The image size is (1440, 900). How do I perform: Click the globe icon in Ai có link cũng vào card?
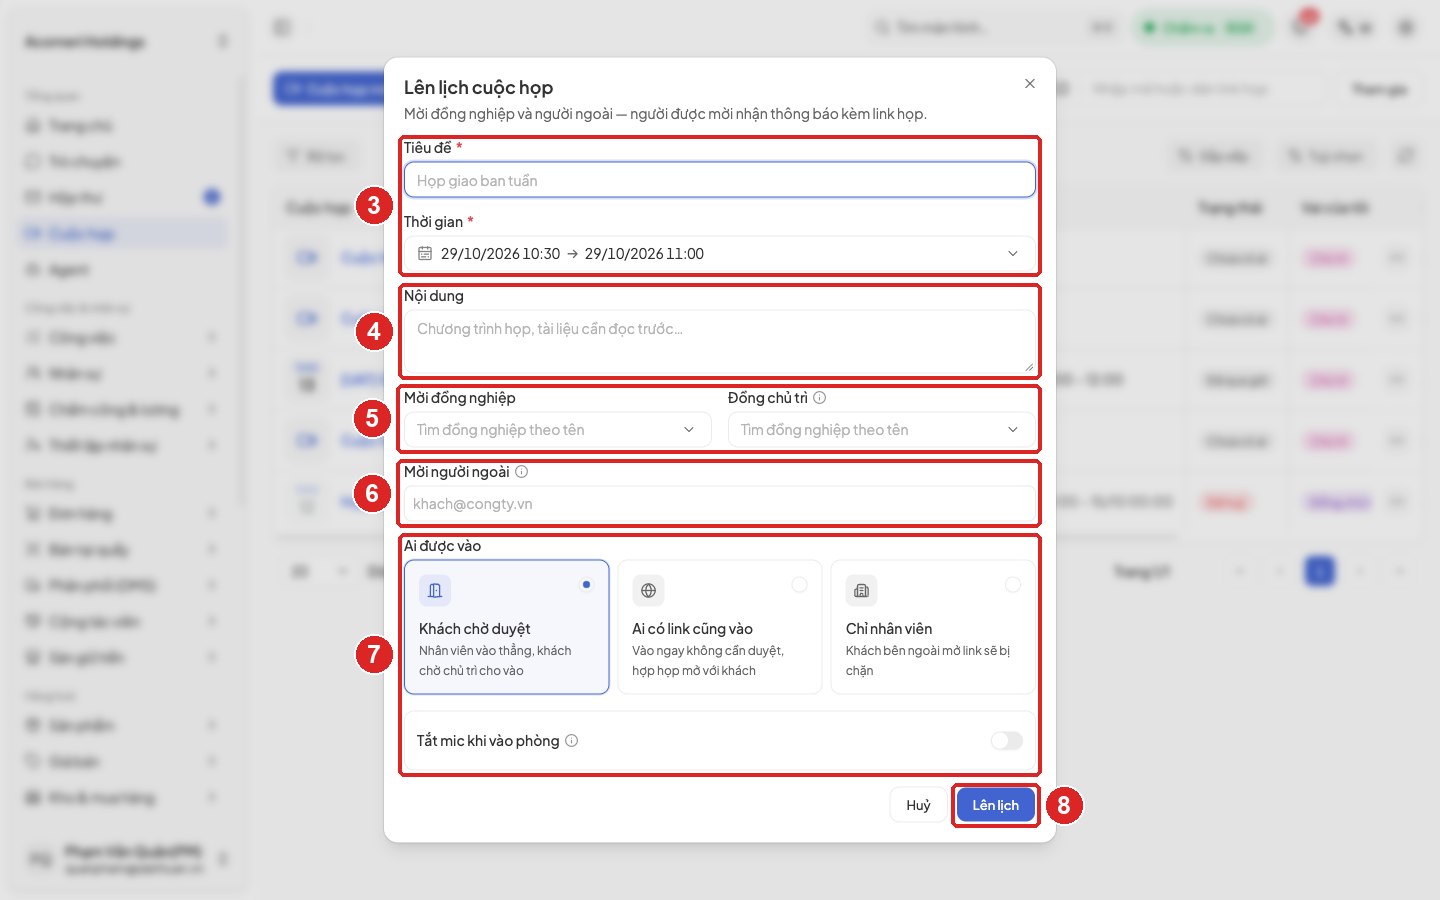648,591
